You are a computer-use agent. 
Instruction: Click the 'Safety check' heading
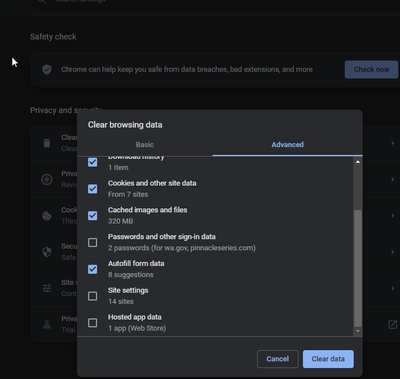point(53,37)
